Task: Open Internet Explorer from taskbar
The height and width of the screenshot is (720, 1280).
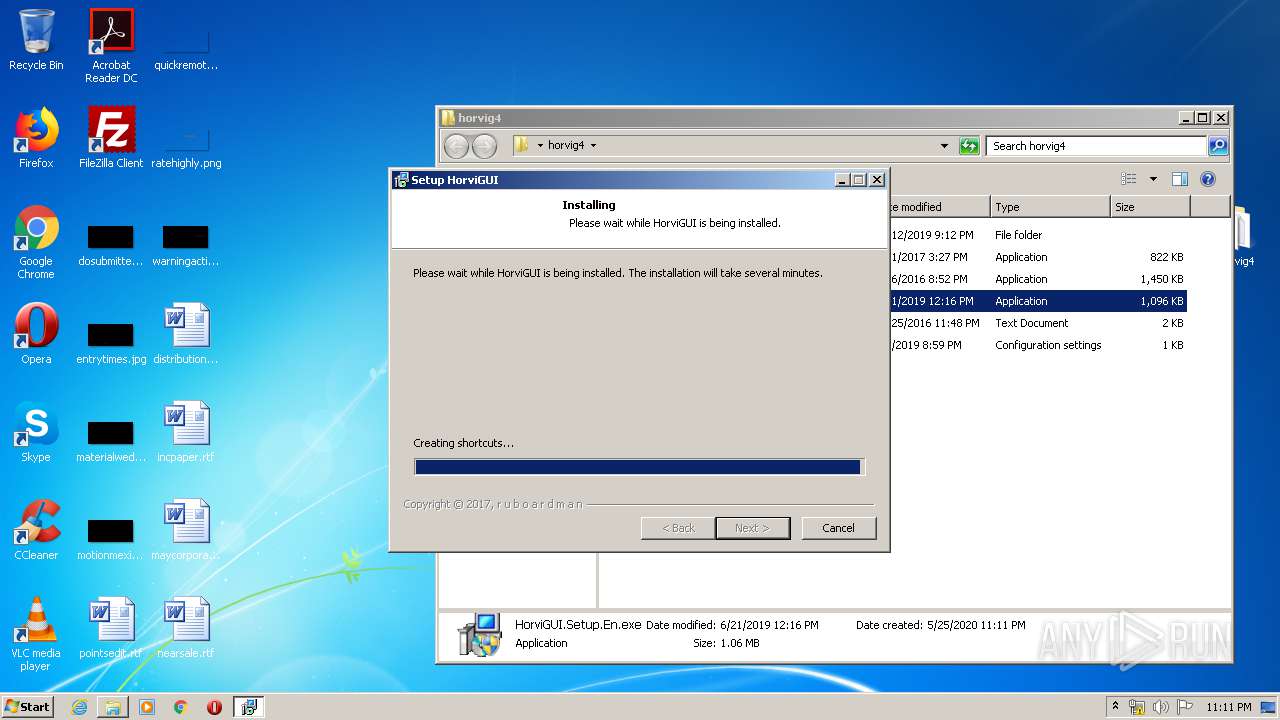Action: click(x=79, y=707)
